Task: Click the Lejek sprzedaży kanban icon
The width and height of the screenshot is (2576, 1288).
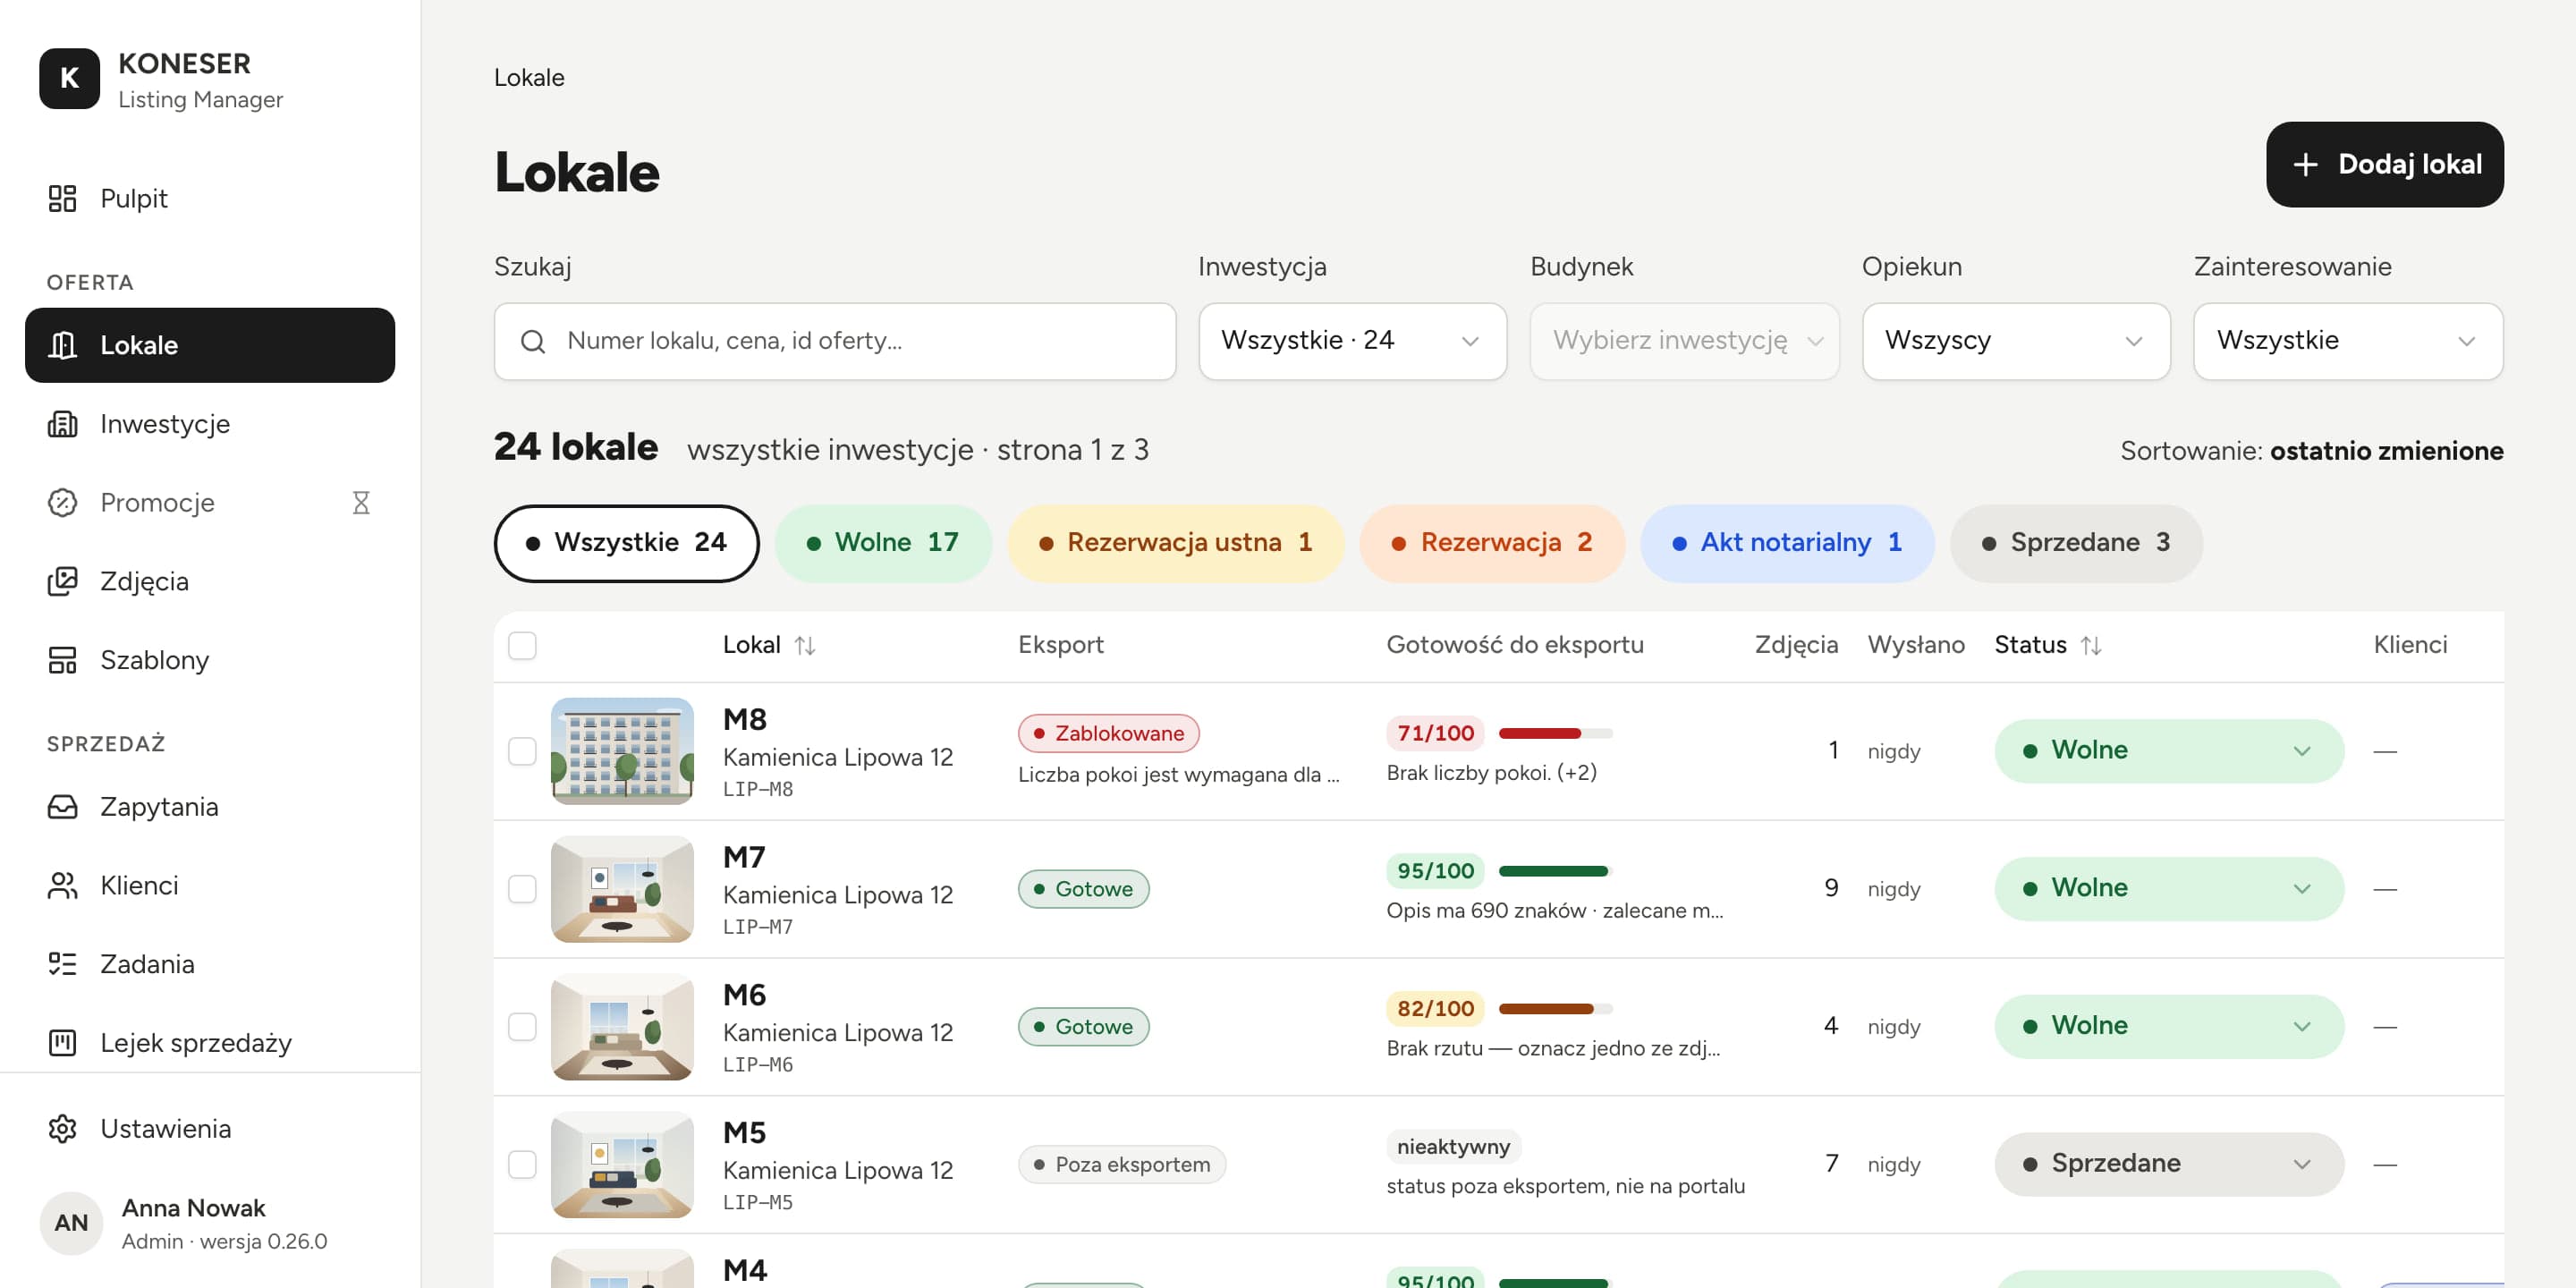Action: (62, 1043)
